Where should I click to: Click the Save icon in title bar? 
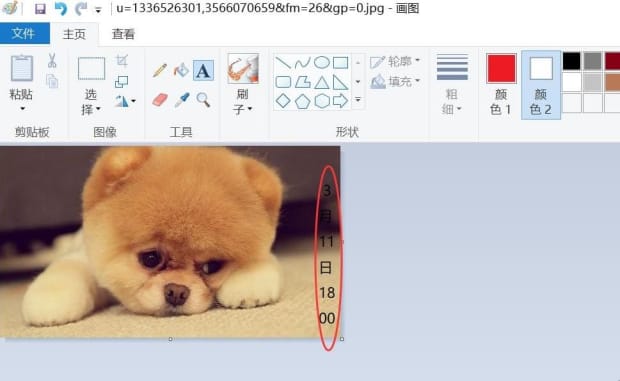(x=40, y=9)
